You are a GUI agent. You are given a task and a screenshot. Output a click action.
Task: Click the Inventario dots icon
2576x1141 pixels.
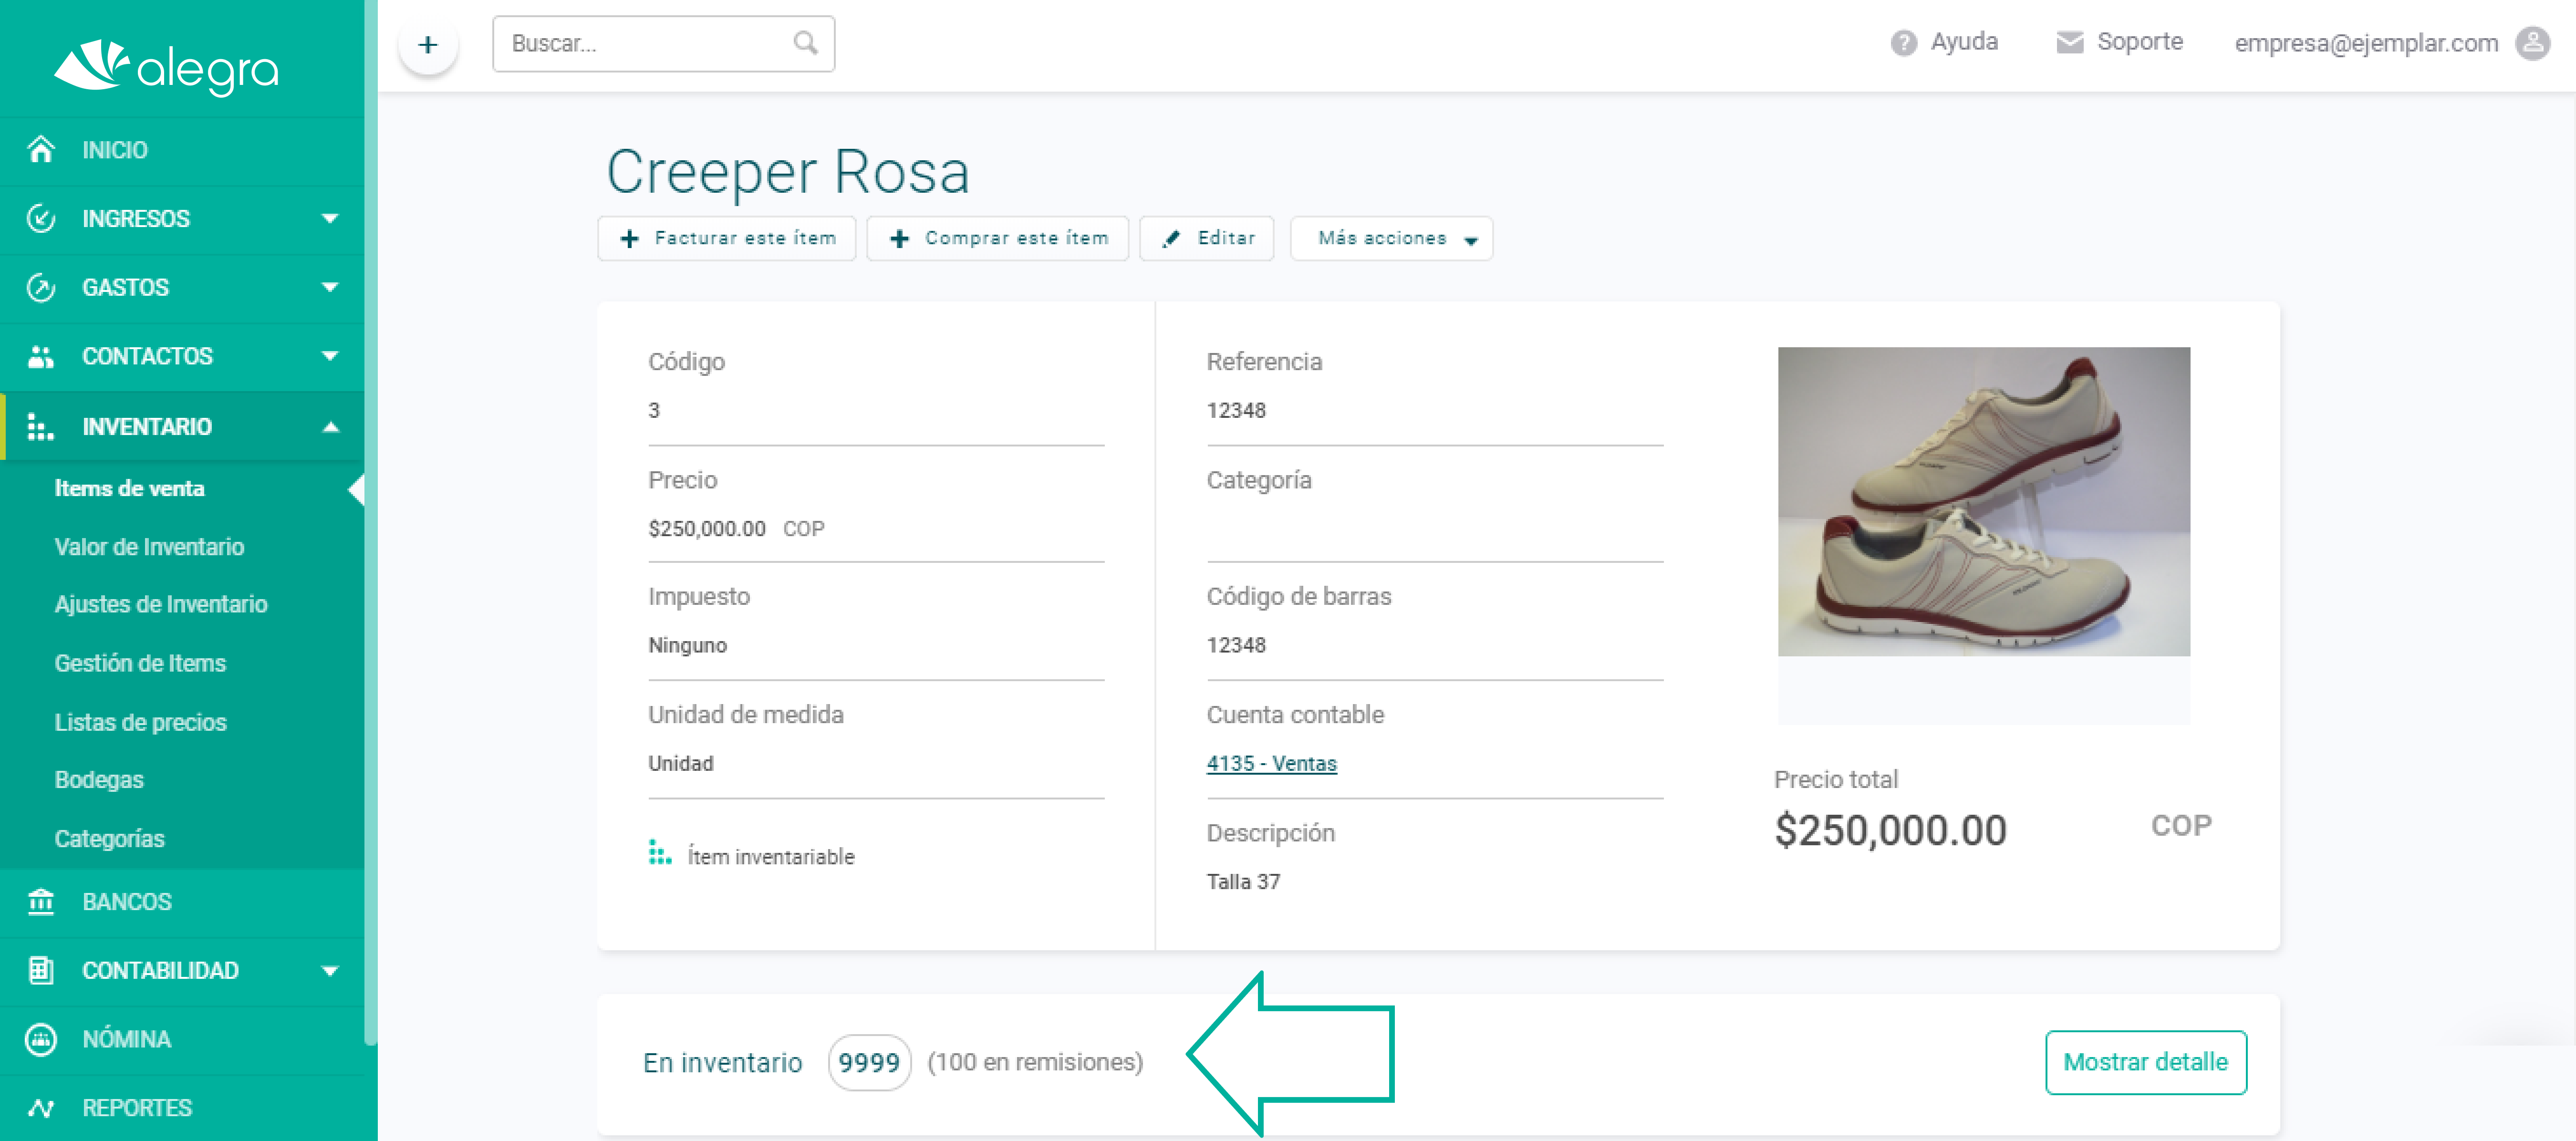point(40,427)
